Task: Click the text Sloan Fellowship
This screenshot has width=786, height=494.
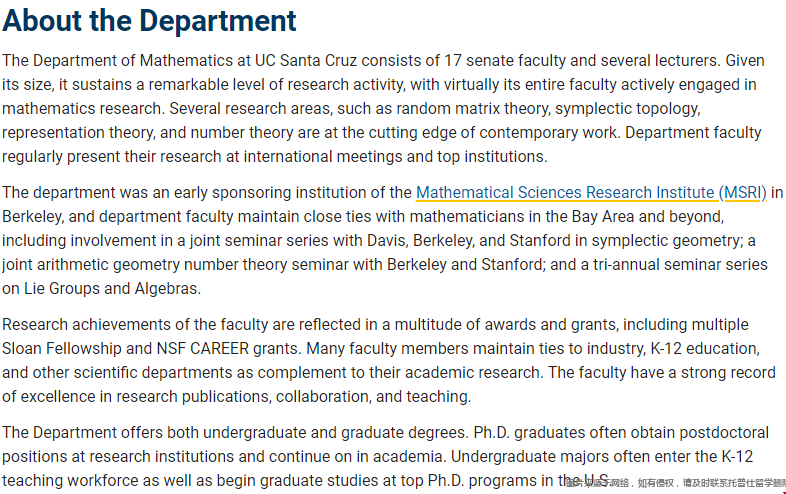Action: point(62,349)
